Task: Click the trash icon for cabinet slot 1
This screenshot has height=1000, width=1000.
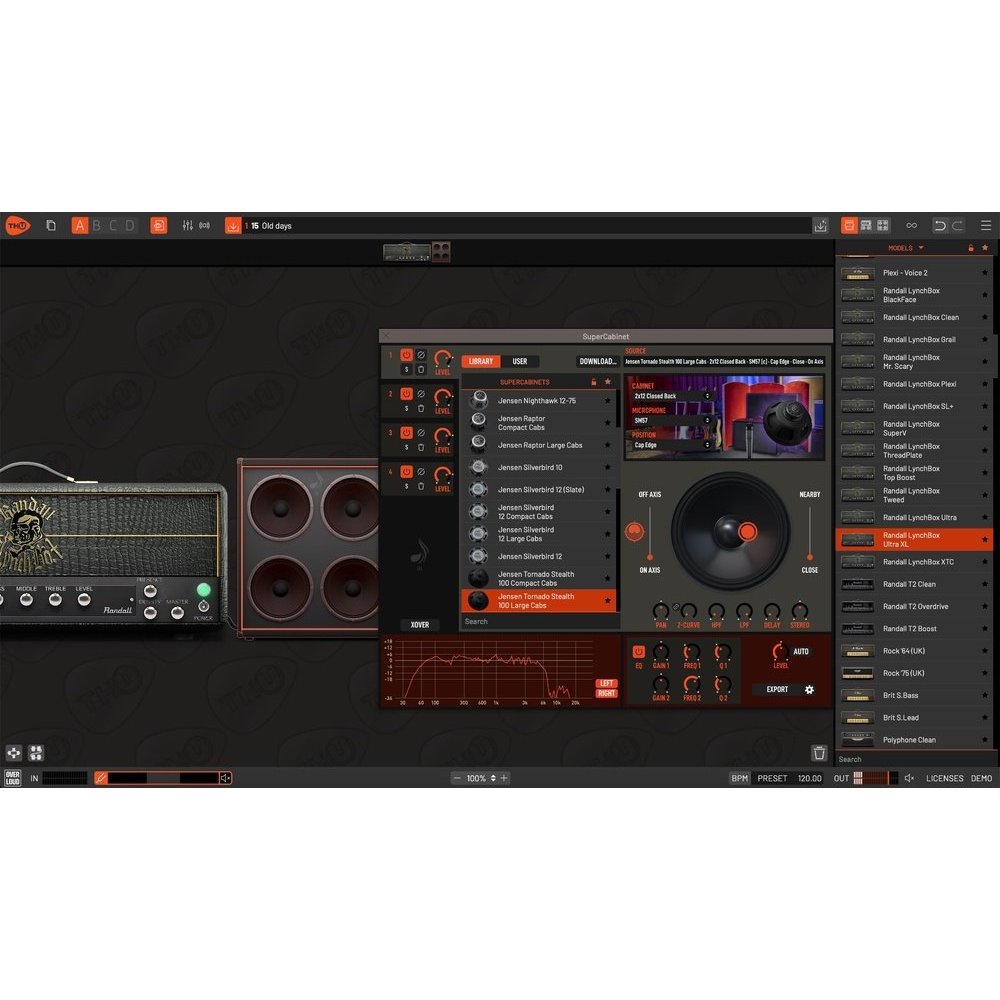Action: [421, 369]
